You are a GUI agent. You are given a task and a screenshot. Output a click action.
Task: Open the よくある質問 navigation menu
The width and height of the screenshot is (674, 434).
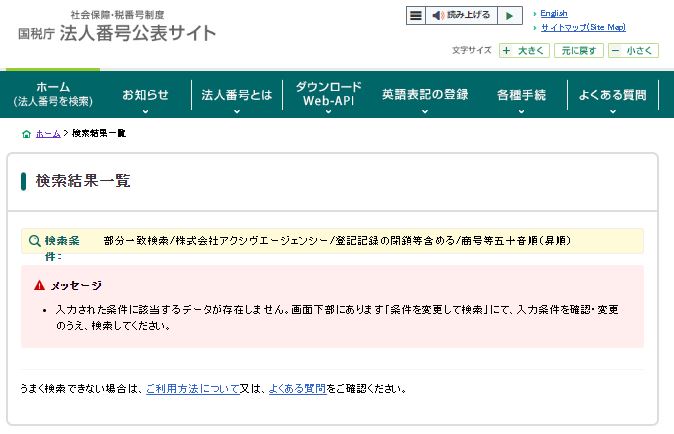tap(613, 95)
